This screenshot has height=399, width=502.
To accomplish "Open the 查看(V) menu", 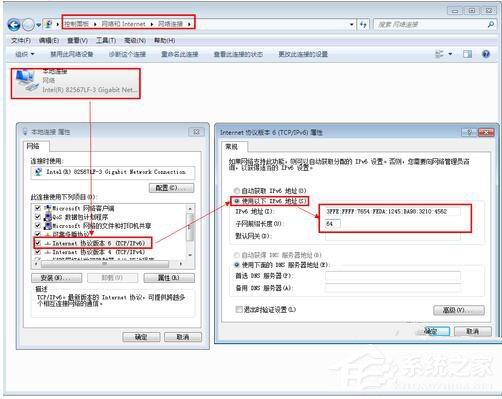I will 77,40.
